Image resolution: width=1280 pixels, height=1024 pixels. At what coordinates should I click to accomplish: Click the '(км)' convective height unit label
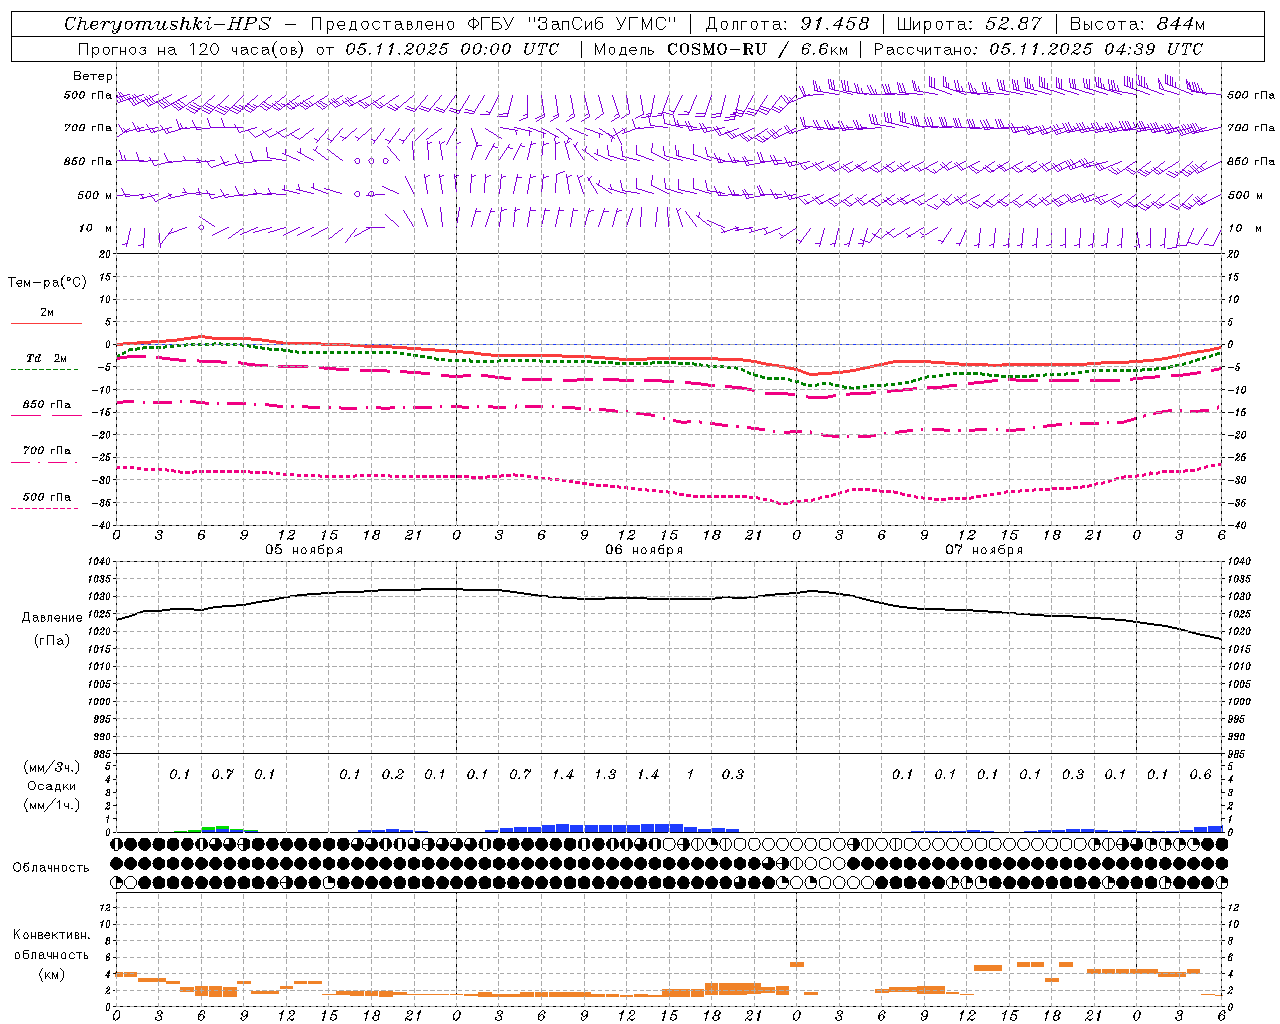[x=52, y=974]
